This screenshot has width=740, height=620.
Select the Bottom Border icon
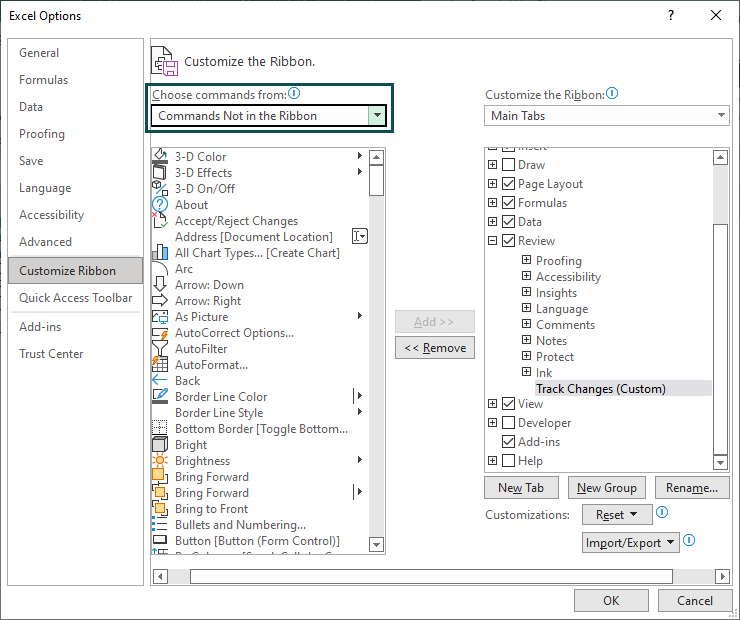(160, 428)
